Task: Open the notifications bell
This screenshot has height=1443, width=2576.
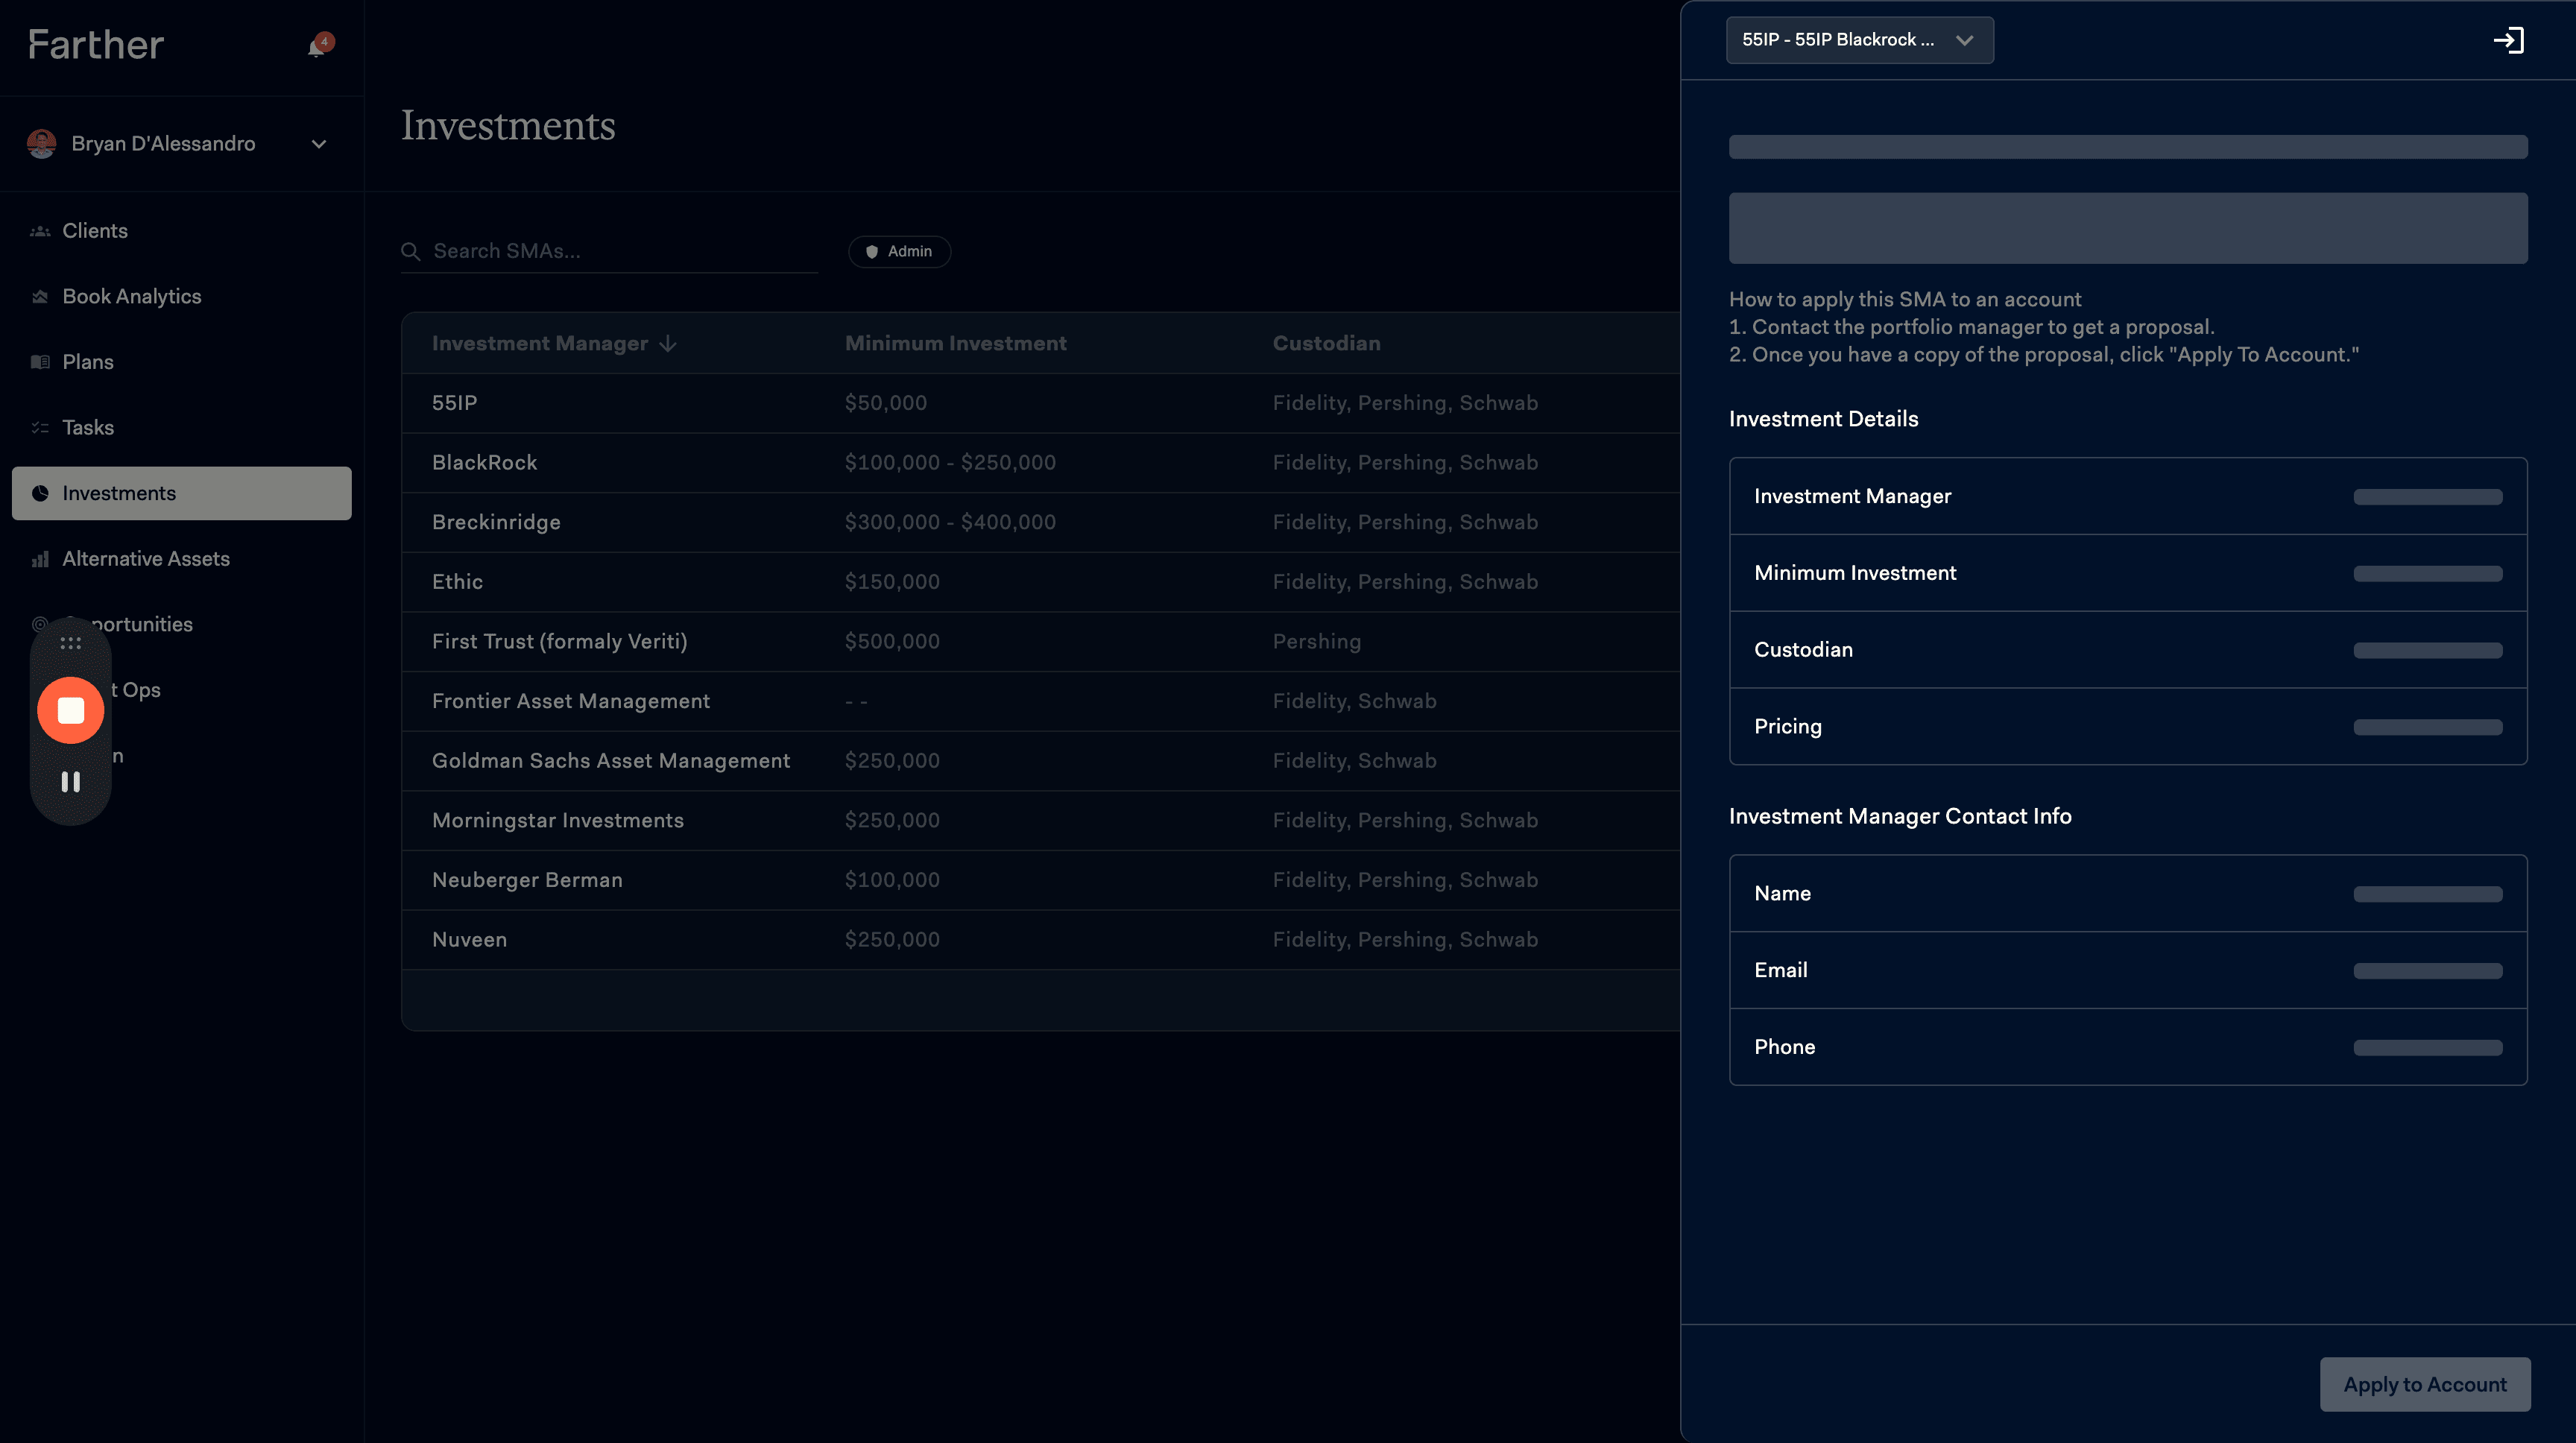Action: pyautogui.click(x=318, y=46)
